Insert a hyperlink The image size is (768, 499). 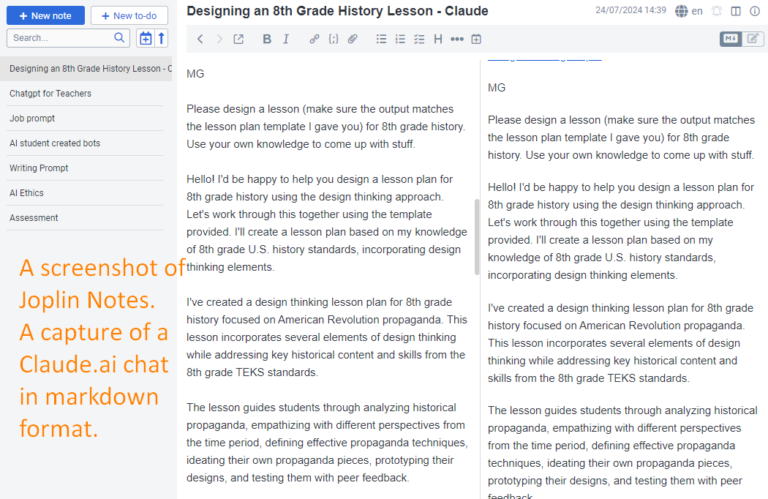pos(314,39)
